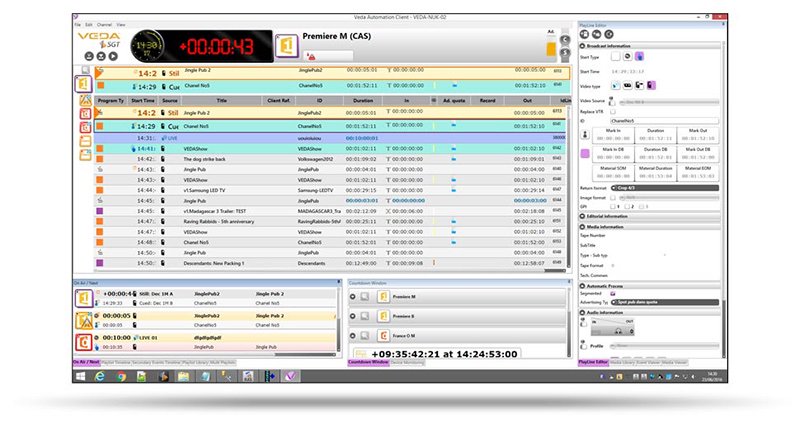800x437 pixels.
Task: Click the red alarm warning icon under Premiere M
Action: (x=311, y=56)
